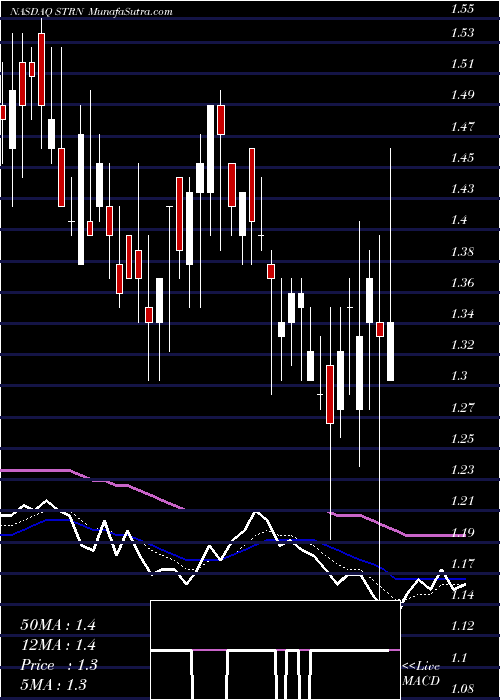The height and width of the screenshot is (700, 500).
Task: Click the 1.34 price axis label
Action: click(462, 313)
